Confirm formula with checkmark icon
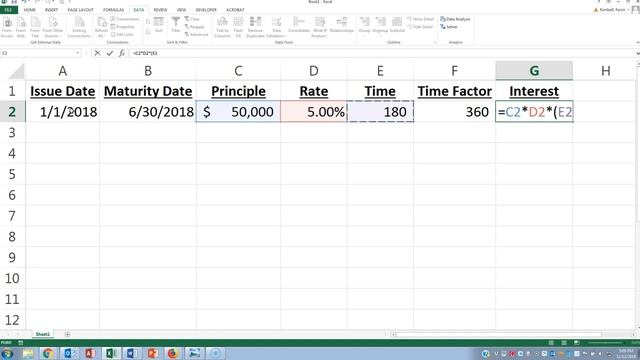 coord(109,53)
